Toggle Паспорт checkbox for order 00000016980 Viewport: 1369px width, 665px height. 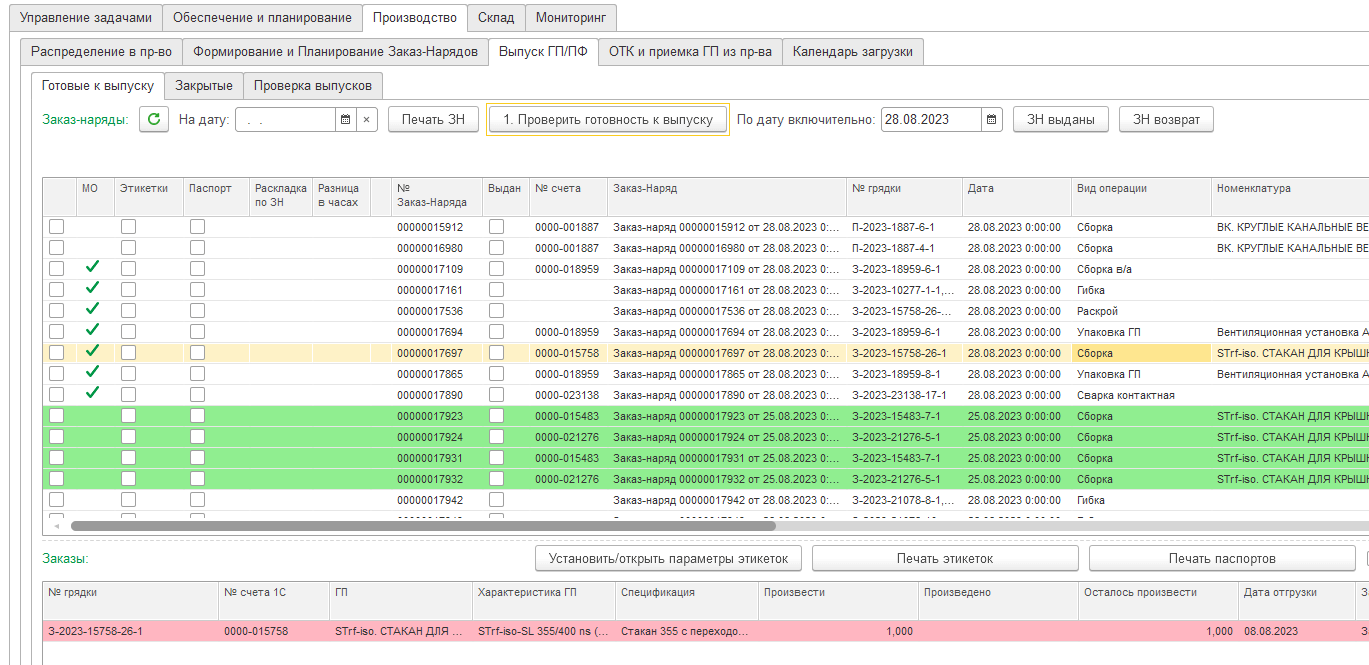pyautogui.click(x=197, y=247)
